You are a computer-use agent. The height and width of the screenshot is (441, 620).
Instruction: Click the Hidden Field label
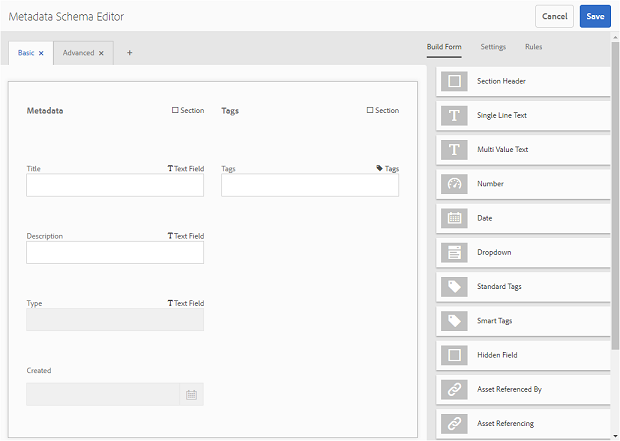coord(497,355)
